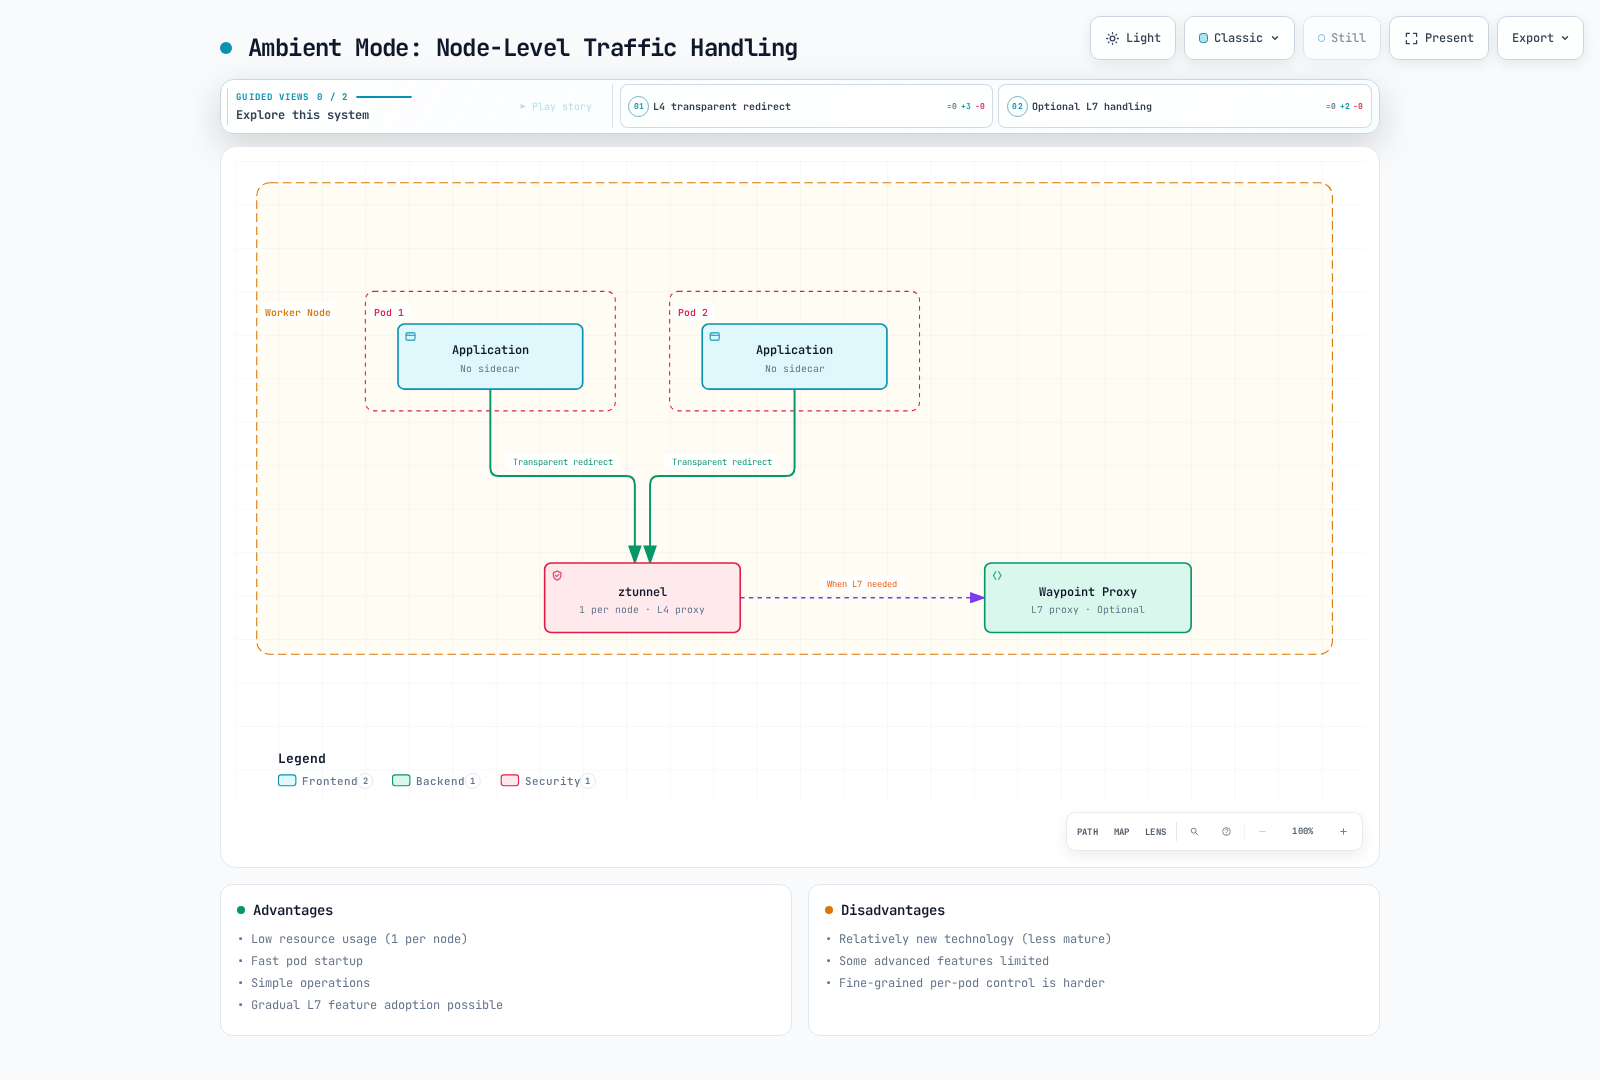
Task: Zoom out with the minus icon
Action: (1262, 832)
